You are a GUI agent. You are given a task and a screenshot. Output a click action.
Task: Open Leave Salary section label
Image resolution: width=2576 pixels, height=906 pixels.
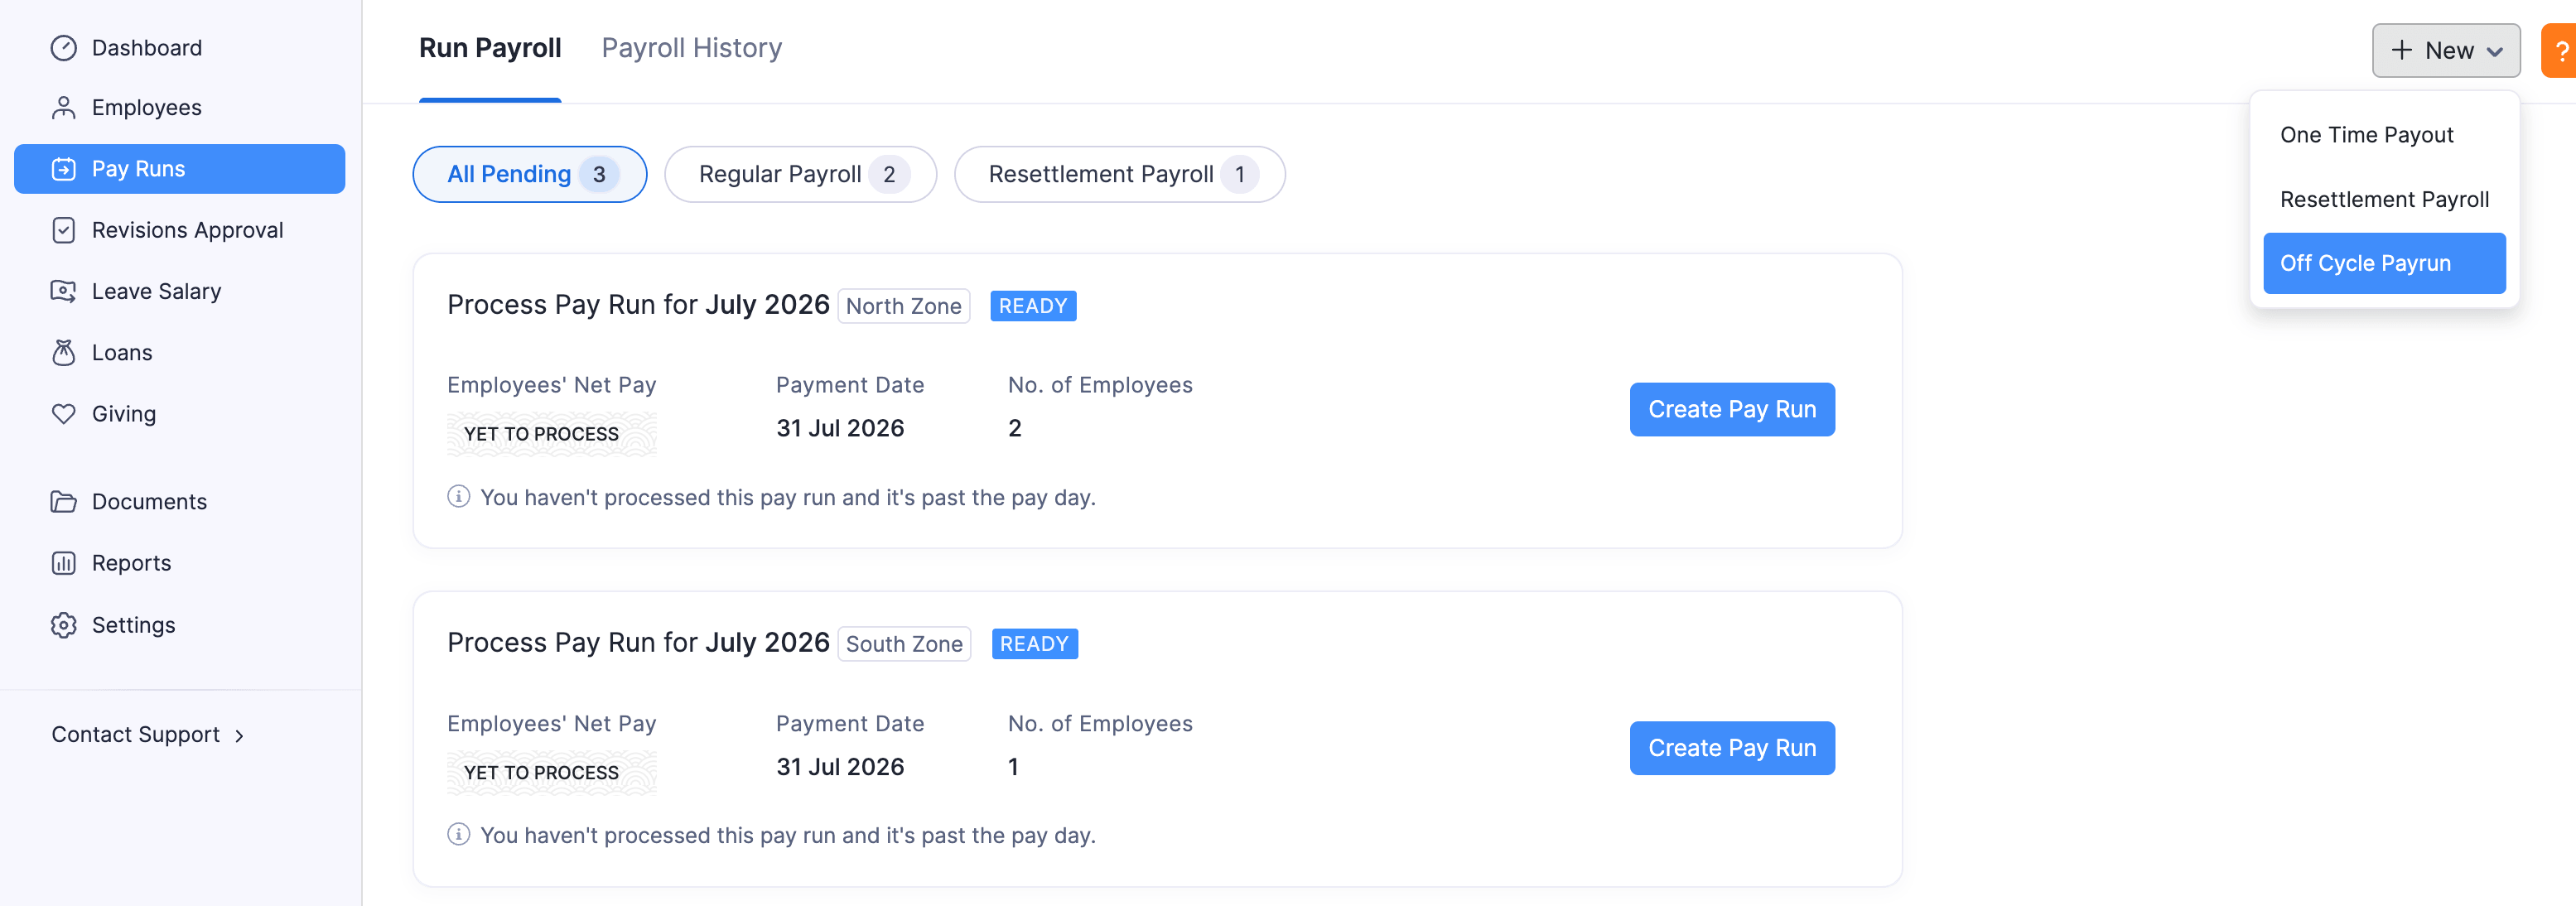tap(157, 291)
